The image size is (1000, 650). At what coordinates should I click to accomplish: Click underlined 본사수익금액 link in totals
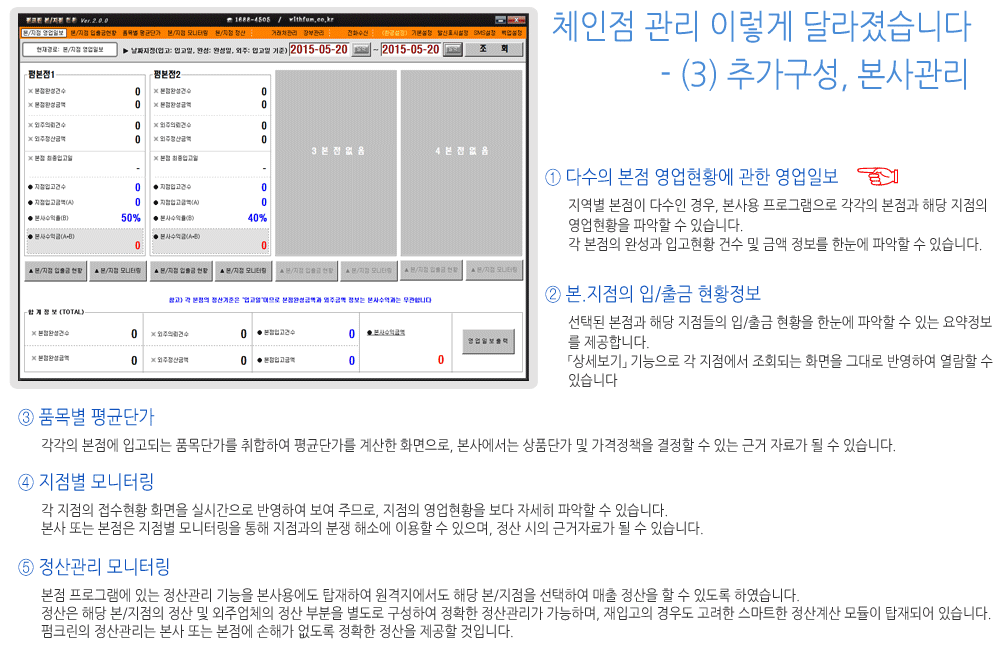pyautogui.click(x=387, y=331)
